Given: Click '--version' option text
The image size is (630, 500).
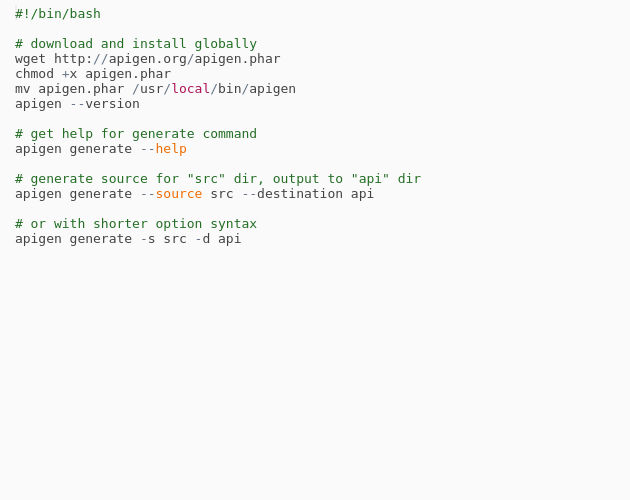Looking at the screenshot, I should 105,104.
